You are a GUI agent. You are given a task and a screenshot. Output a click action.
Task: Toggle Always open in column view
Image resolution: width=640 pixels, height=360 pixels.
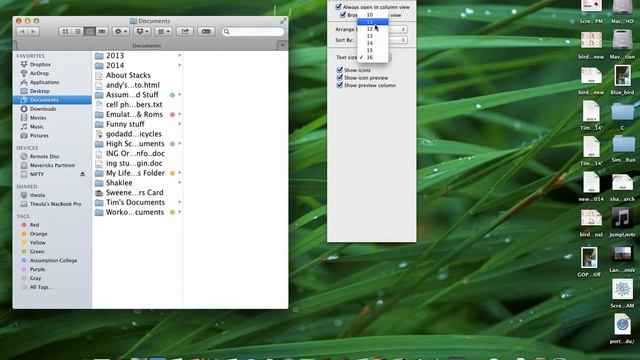[x=338, y=7]
